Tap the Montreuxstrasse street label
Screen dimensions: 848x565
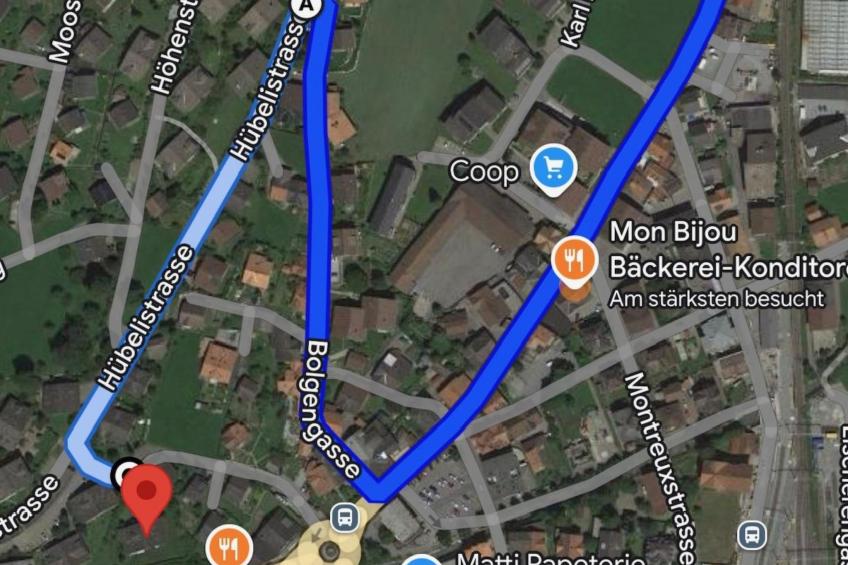point(659,469)
